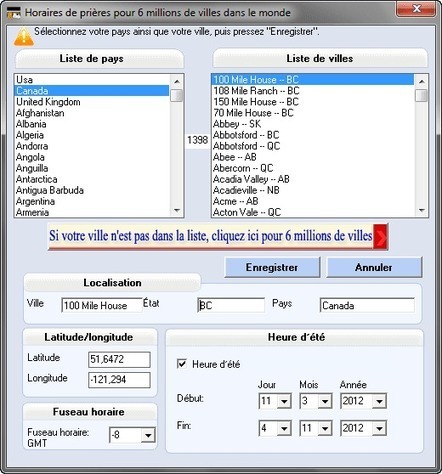The width and height of the screenshot is (442, 474).
Task: Select Abercorn -- QC city
Action: pos(313,168)
